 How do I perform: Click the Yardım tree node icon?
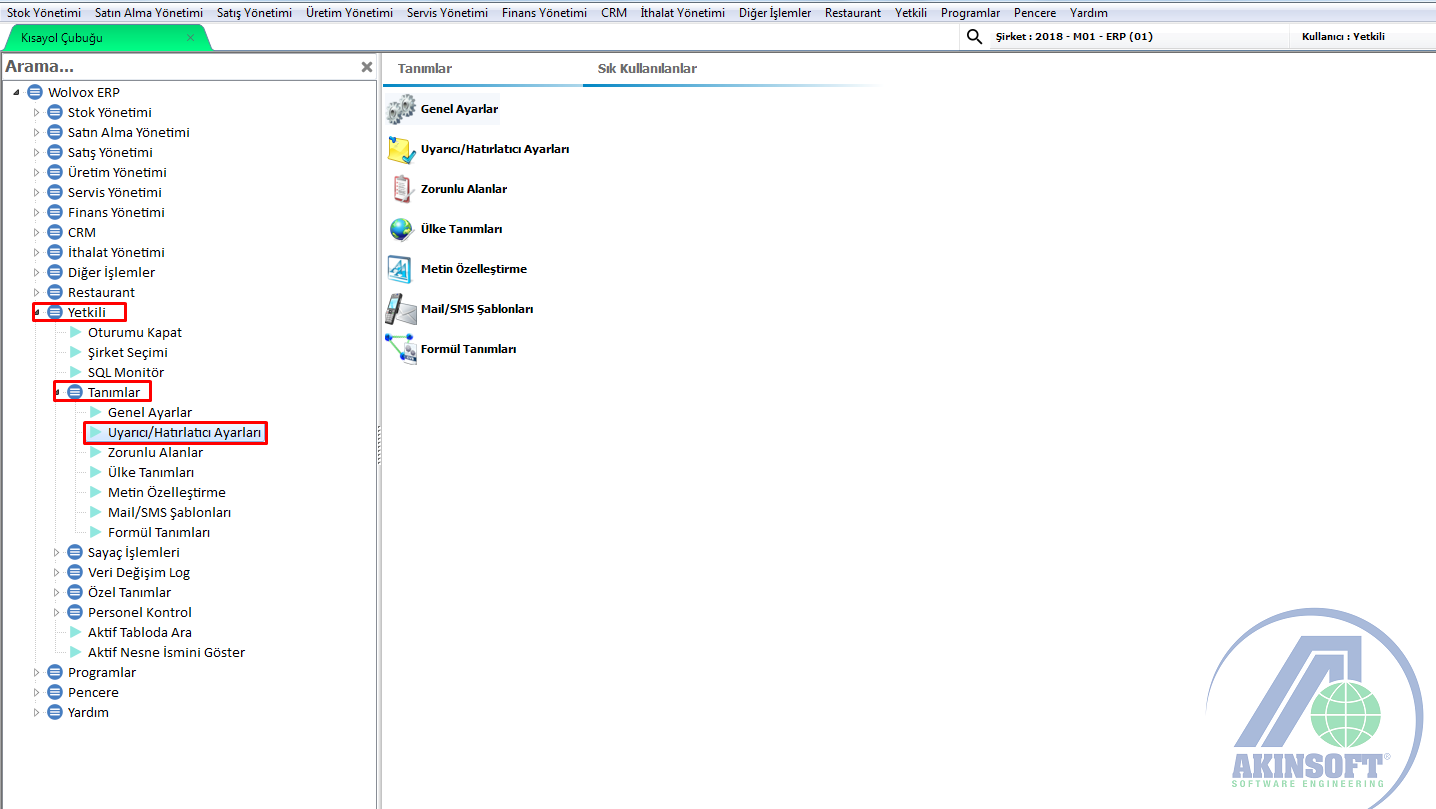pos(56,712)
